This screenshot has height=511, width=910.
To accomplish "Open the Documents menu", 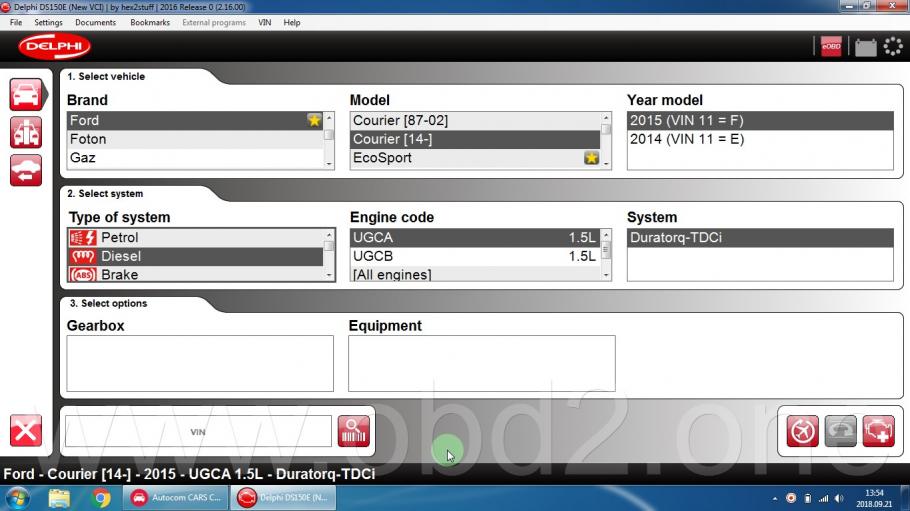I will pyautogui.click(x=95, y=23).
